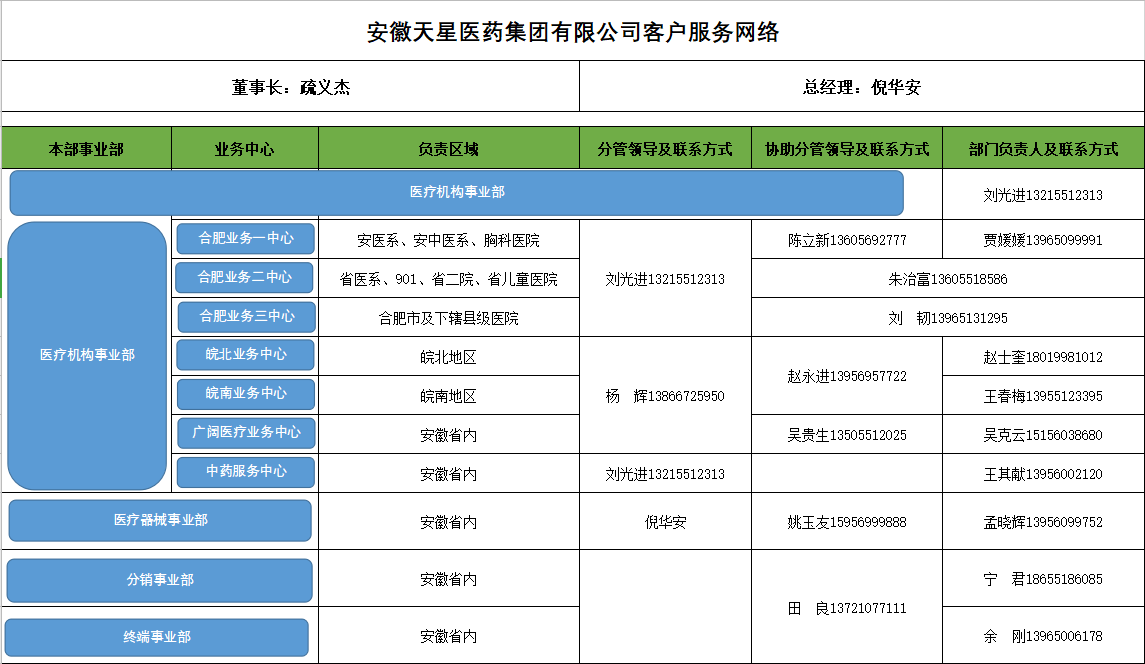Viewport: 1145px width, 664px height.
Task: Click the 合肥业务三中心 shape
Action: pos(247,316)
